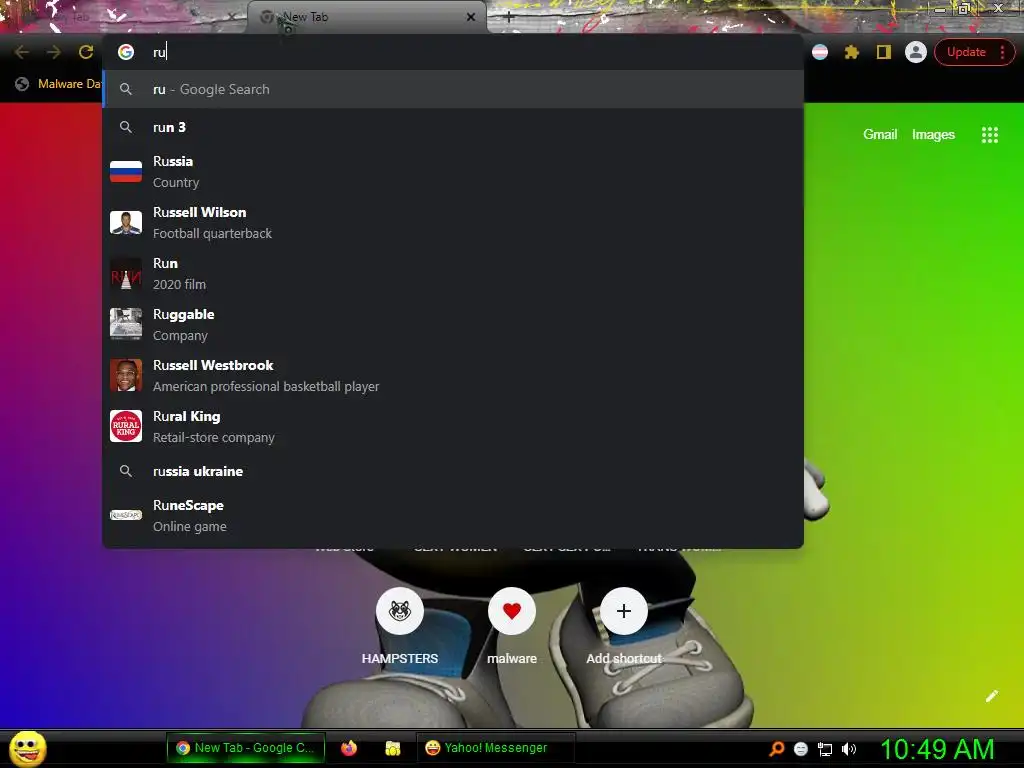Focus the address bar containing 'ru'
Screen dimensions: 1024x768
point(453,52)
